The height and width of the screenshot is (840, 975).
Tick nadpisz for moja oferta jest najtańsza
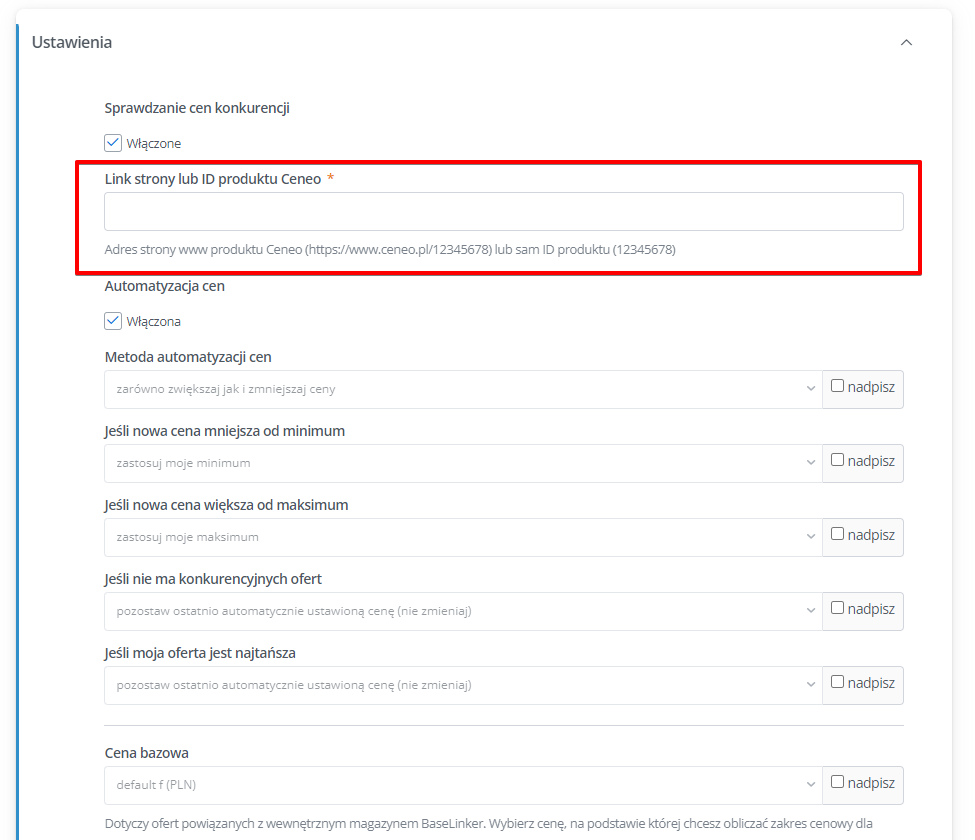click(x=838, y=682)
